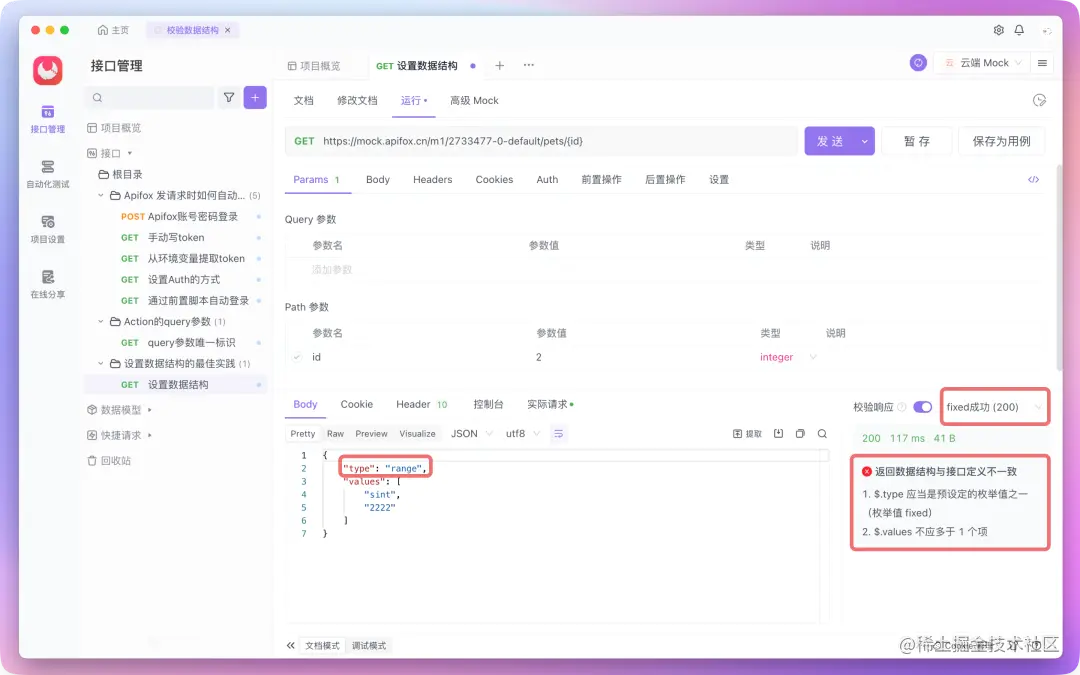This screenshot has height=675, width=1080.
Task: Click inside the request URL field
Action: click(550, 141)
